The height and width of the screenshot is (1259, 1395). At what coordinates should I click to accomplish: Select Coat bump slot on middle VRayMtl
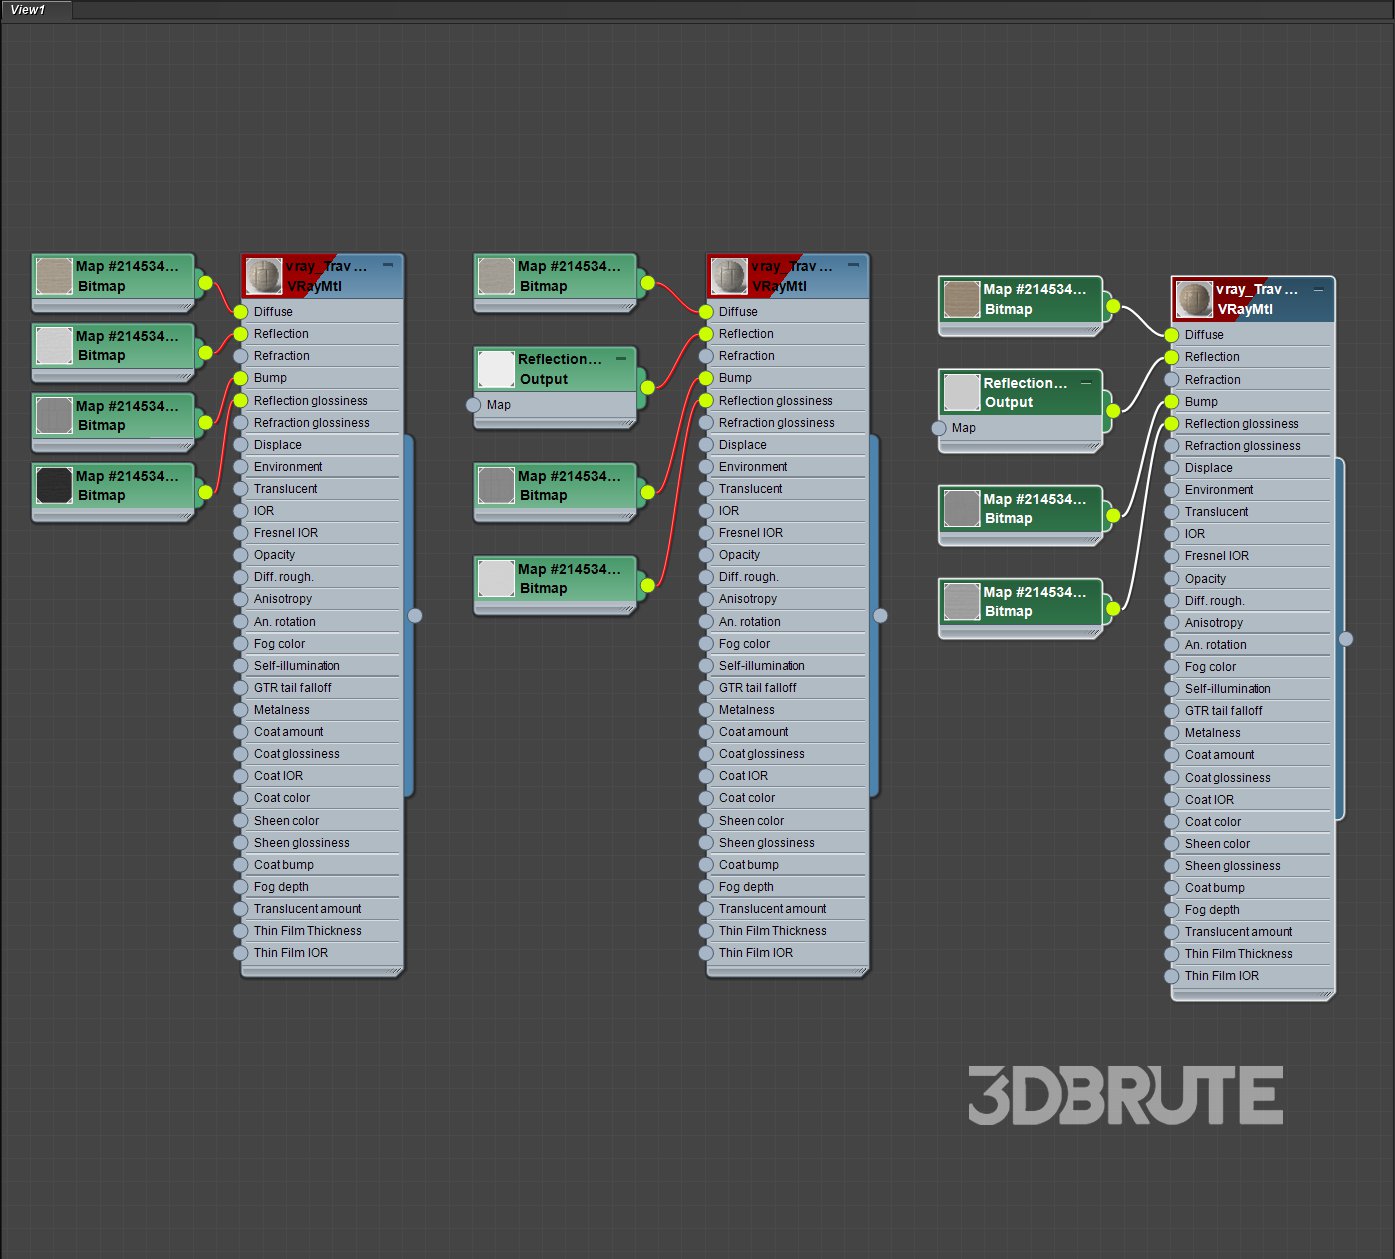(x=748, y=865)
